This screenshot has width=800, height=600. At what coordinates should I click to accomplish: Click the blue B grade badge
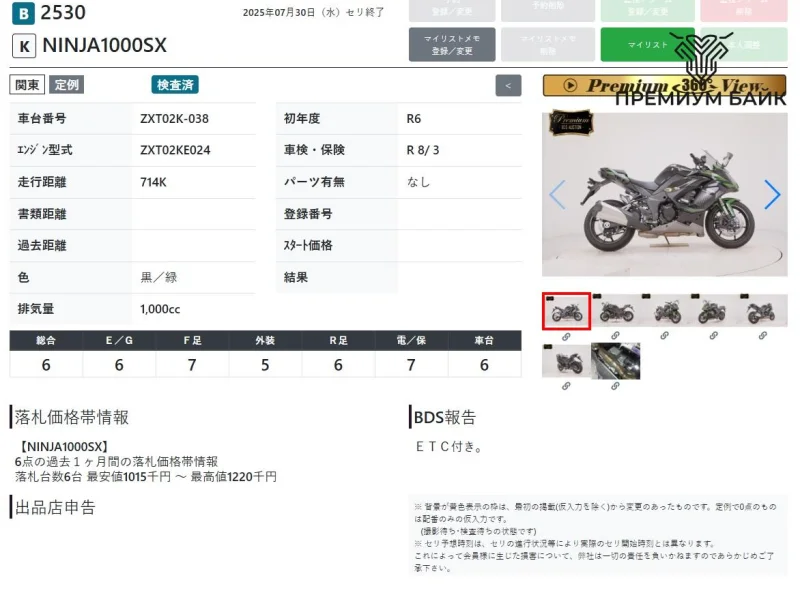tap(24, 14)
